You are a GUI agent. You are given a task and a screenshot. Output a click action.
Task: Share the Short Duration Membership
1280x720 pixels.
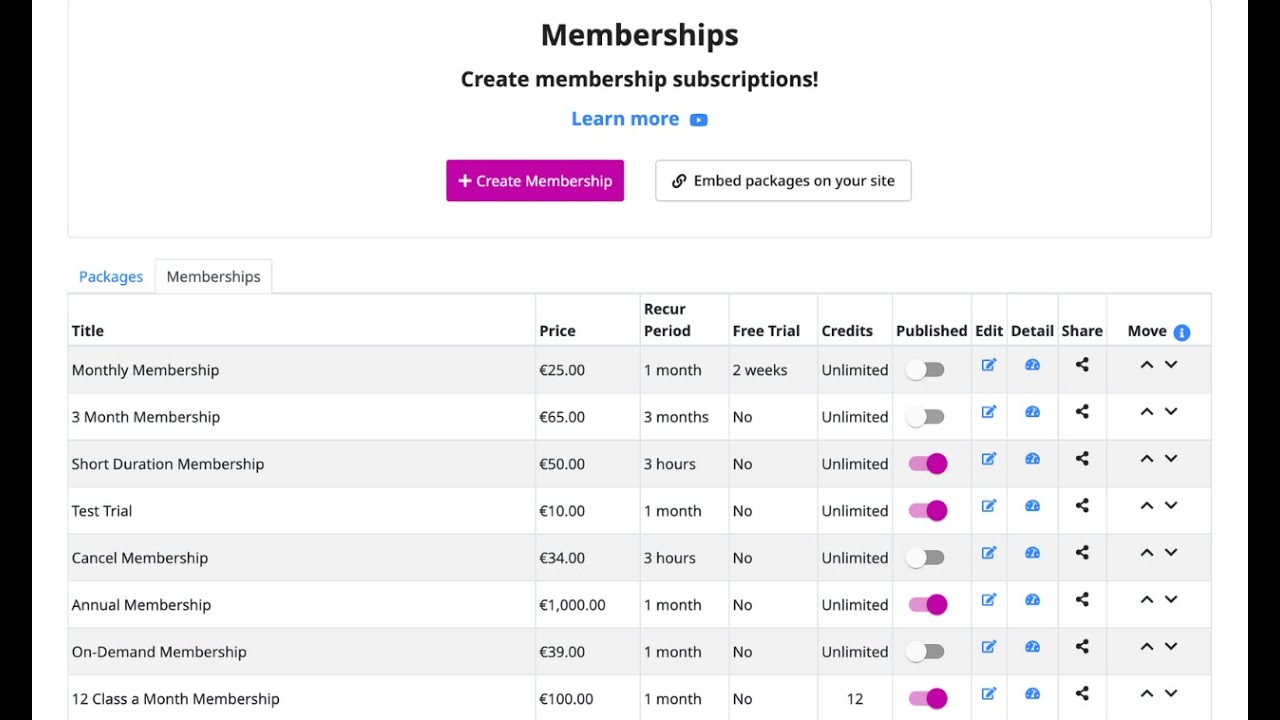1082,459
